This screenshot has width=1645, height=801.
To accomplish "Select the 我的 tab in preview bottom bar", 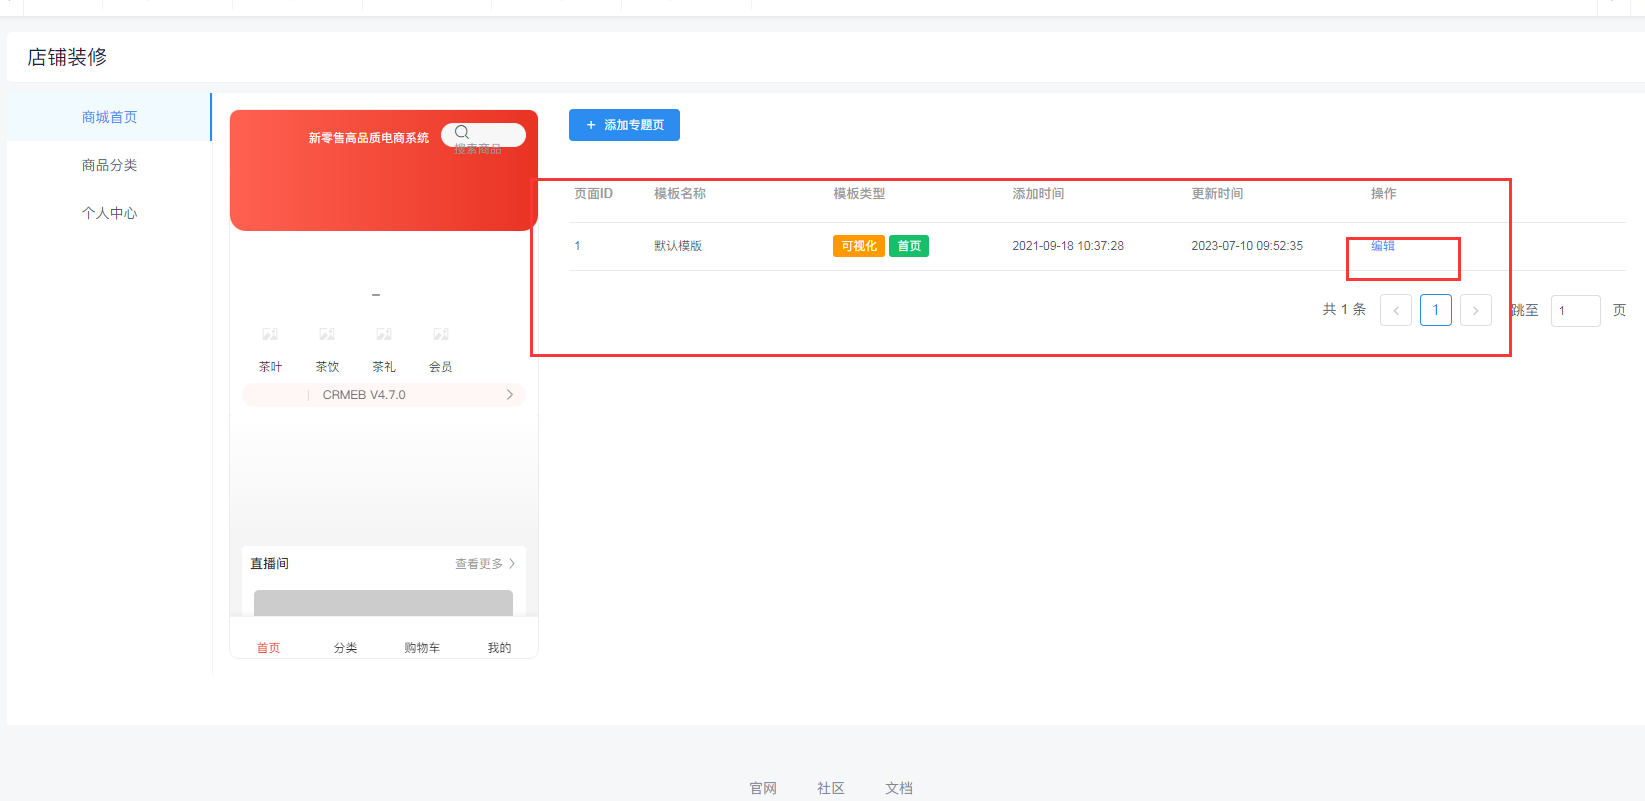I will click(x=499, y=648).
